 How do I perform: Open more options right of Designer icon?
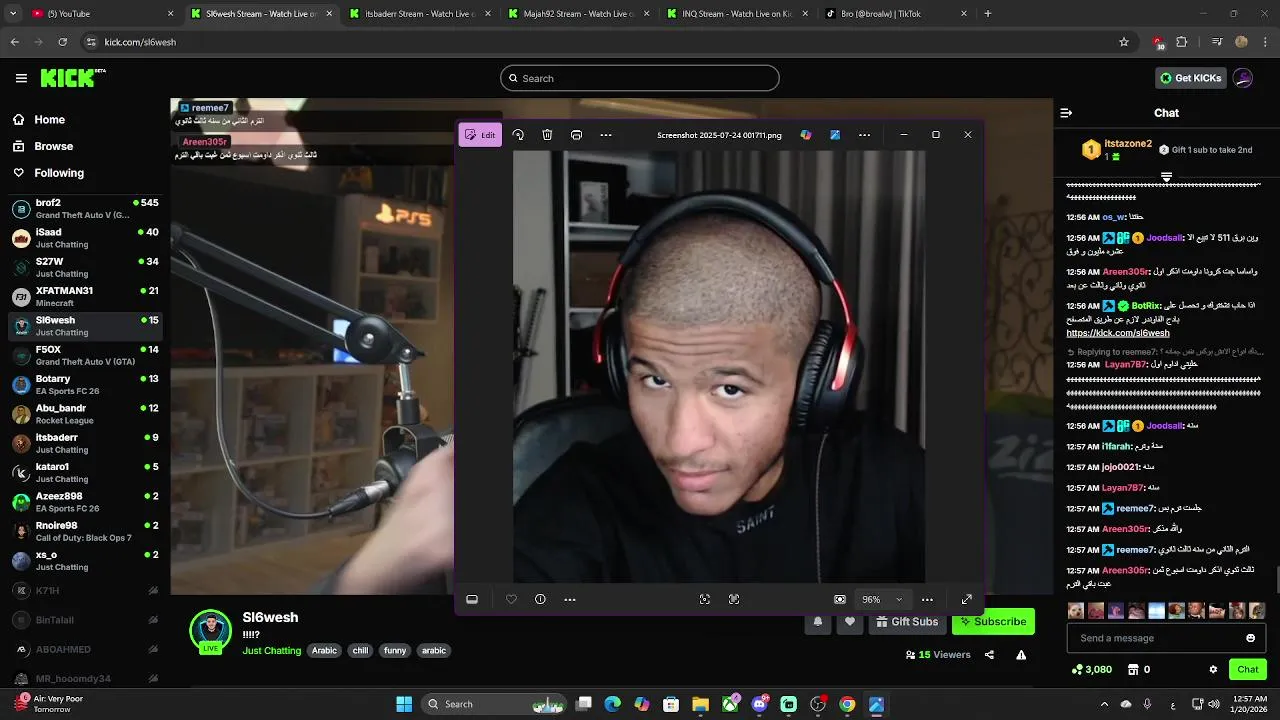coord(864,135)
